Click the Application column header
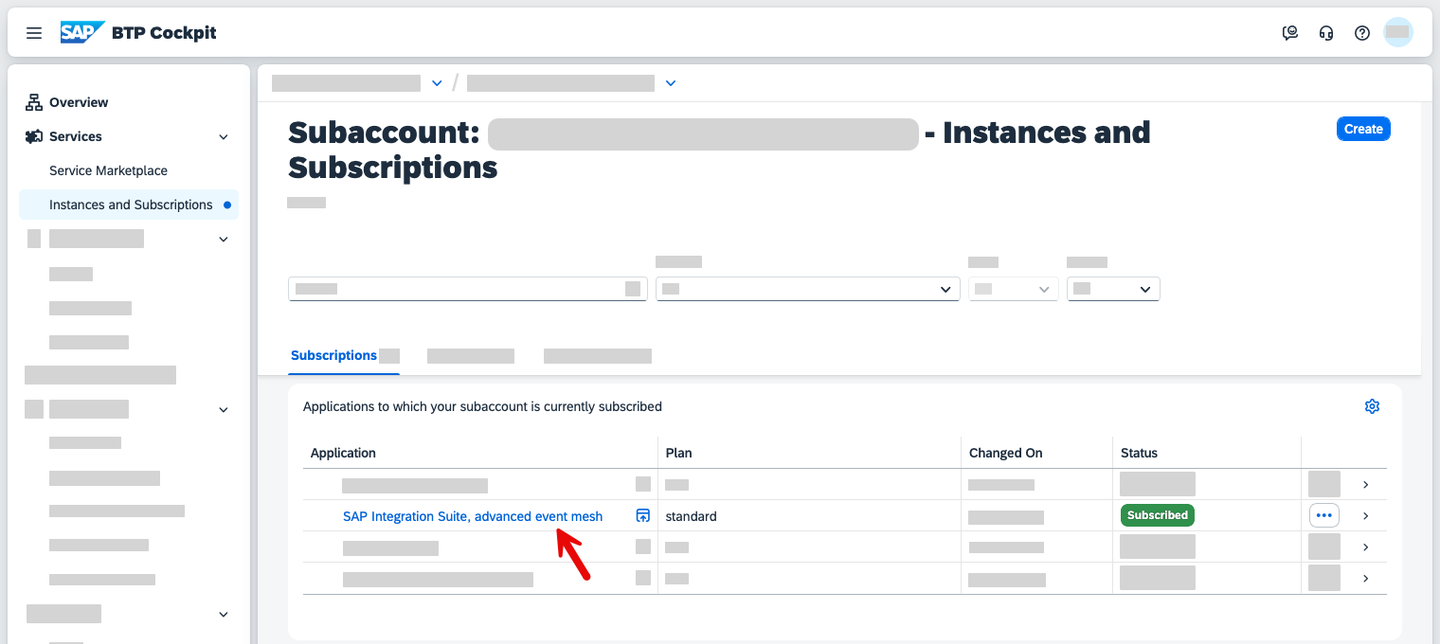1440x644 pixels. [x=343, y=453]
